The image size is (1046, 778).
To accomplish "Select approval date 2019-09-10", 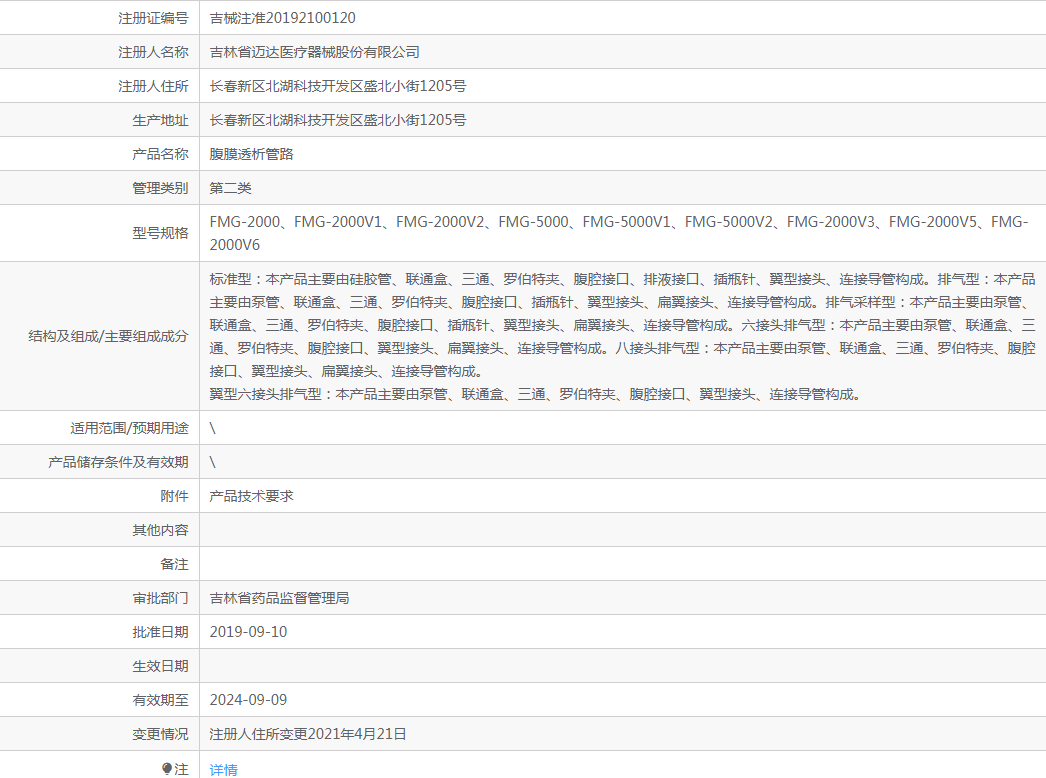I will coord(248,632).
